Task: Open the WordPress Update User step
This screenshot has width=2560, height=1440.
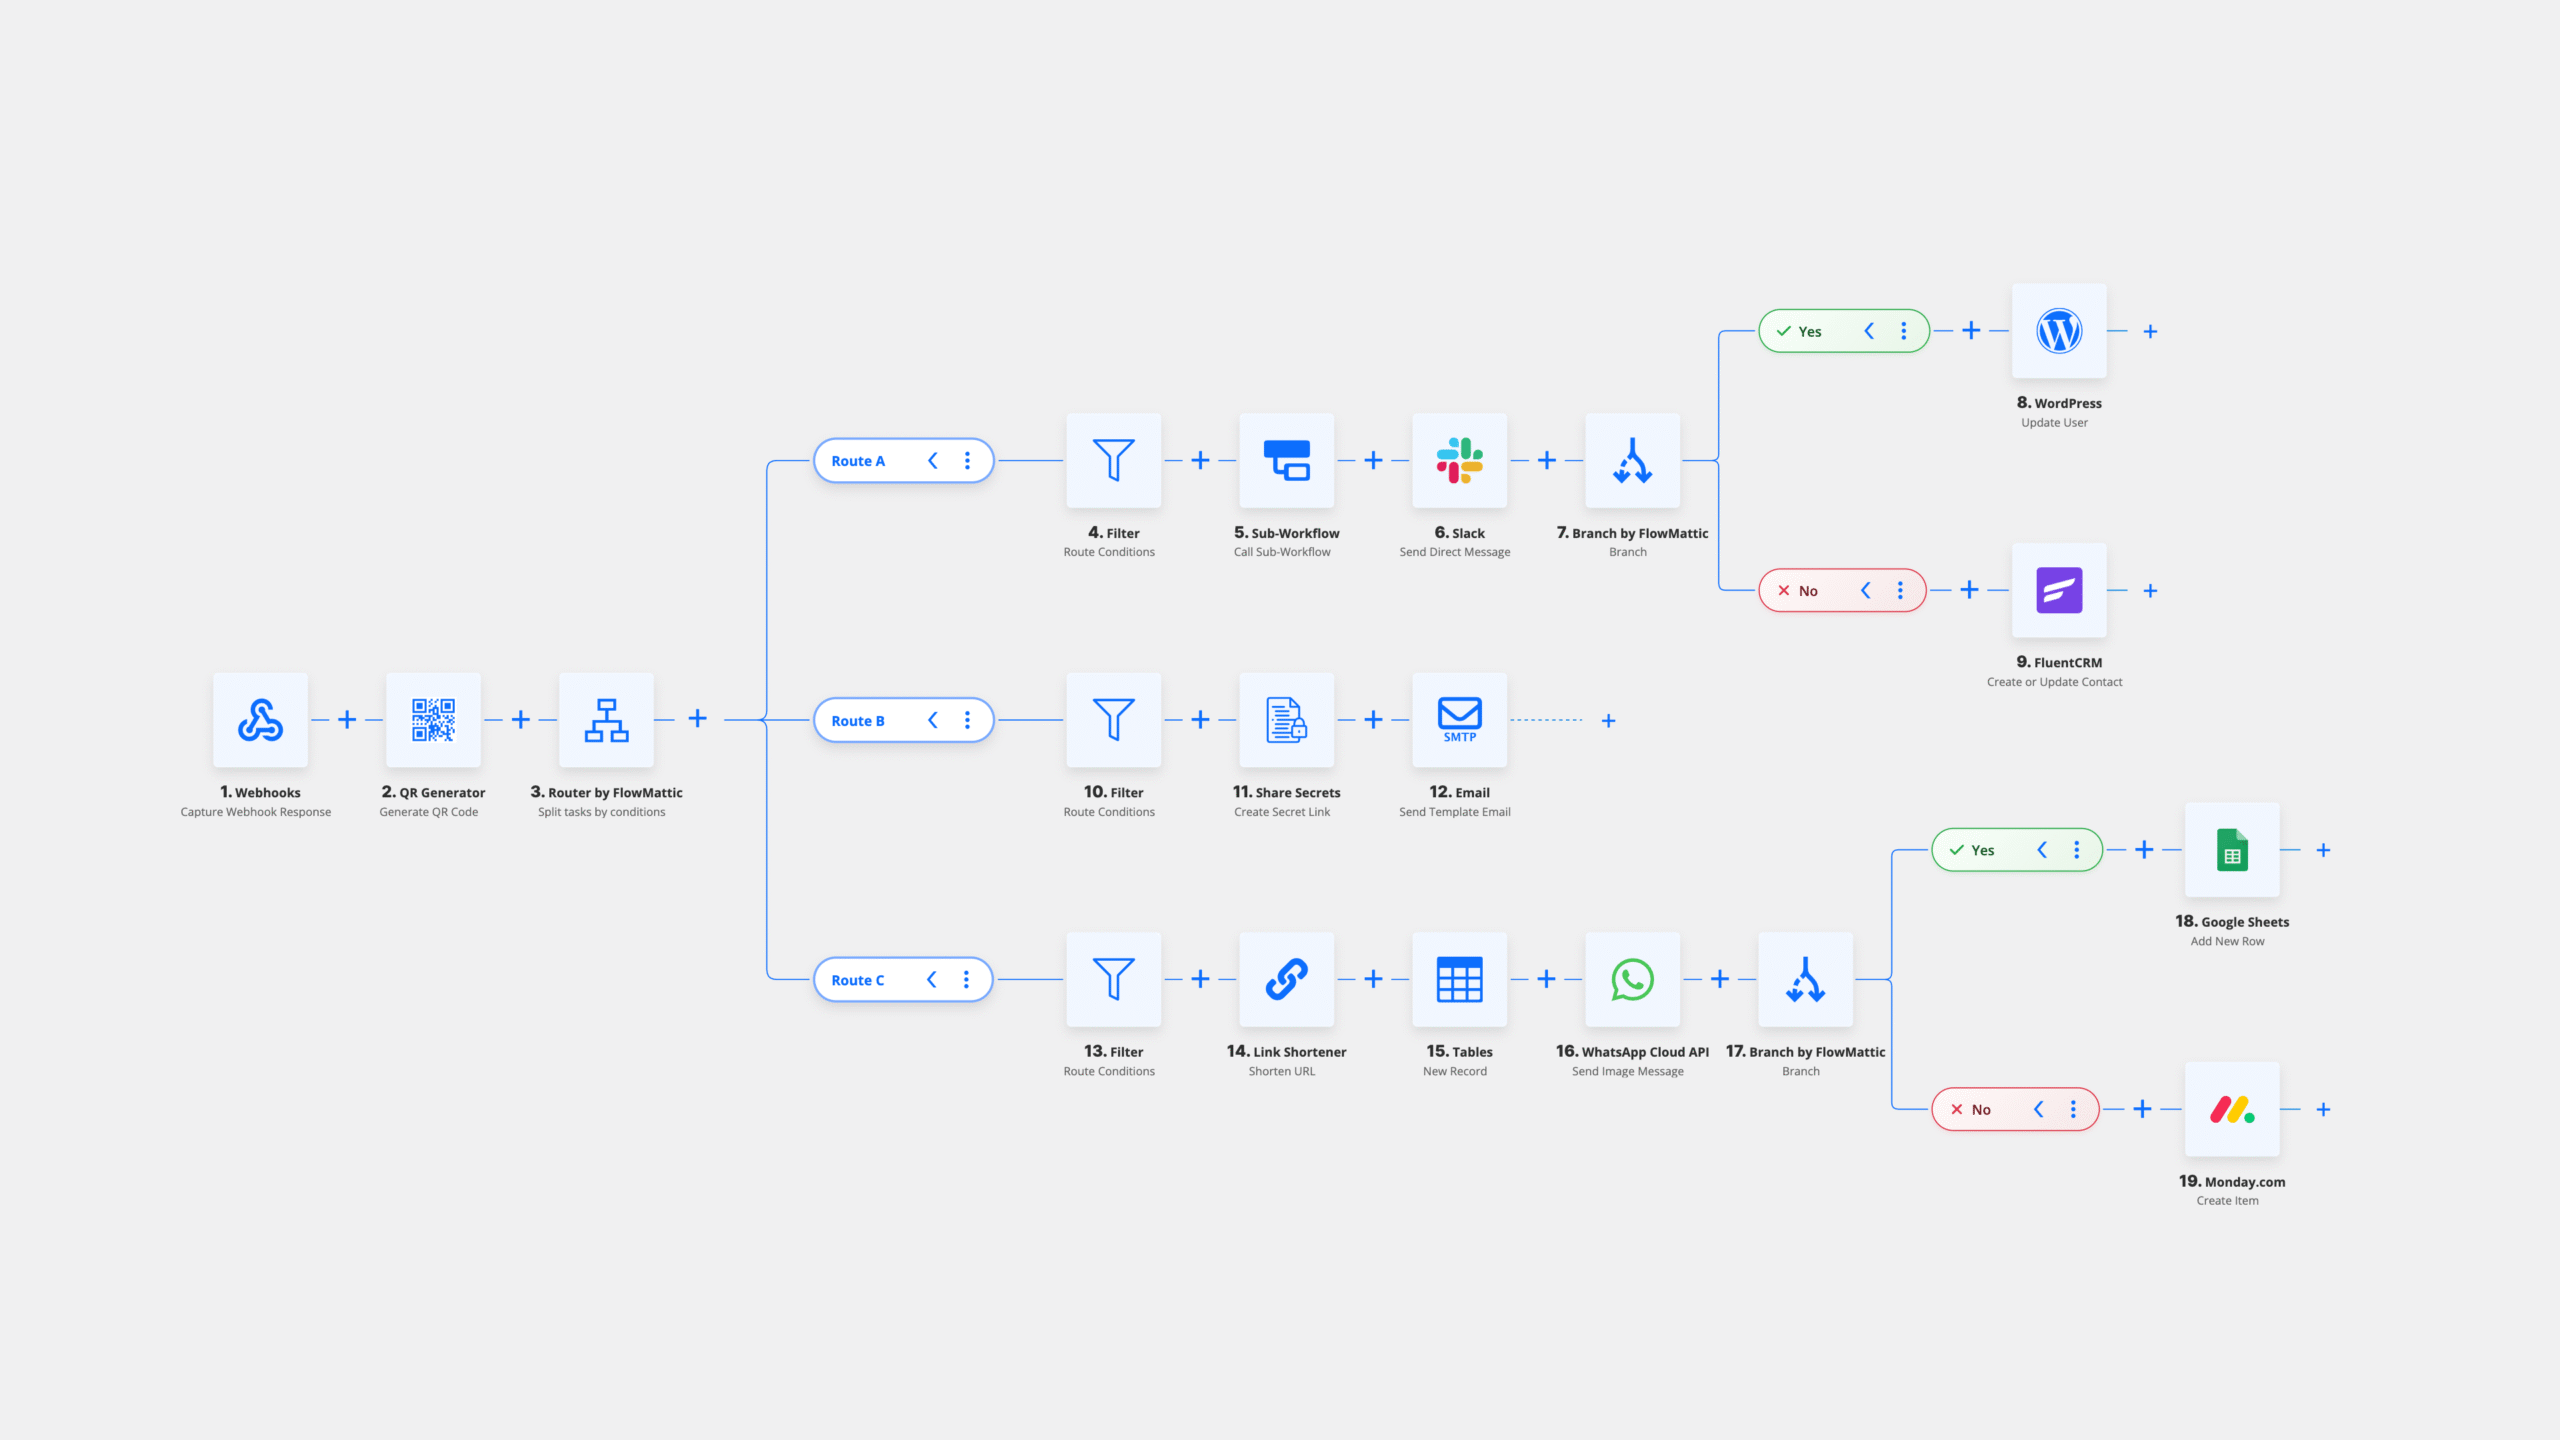Action: (x=2058, y=330)
